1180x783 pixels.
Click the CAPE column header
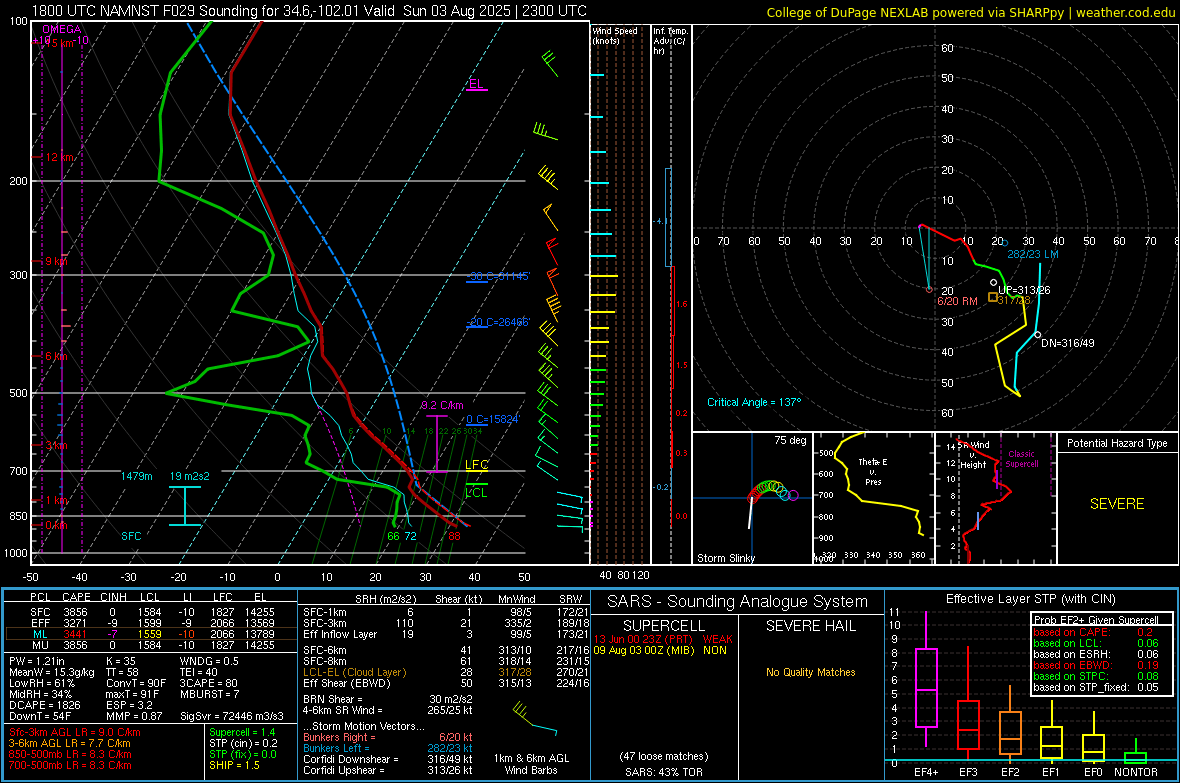[x=76, y=598]
